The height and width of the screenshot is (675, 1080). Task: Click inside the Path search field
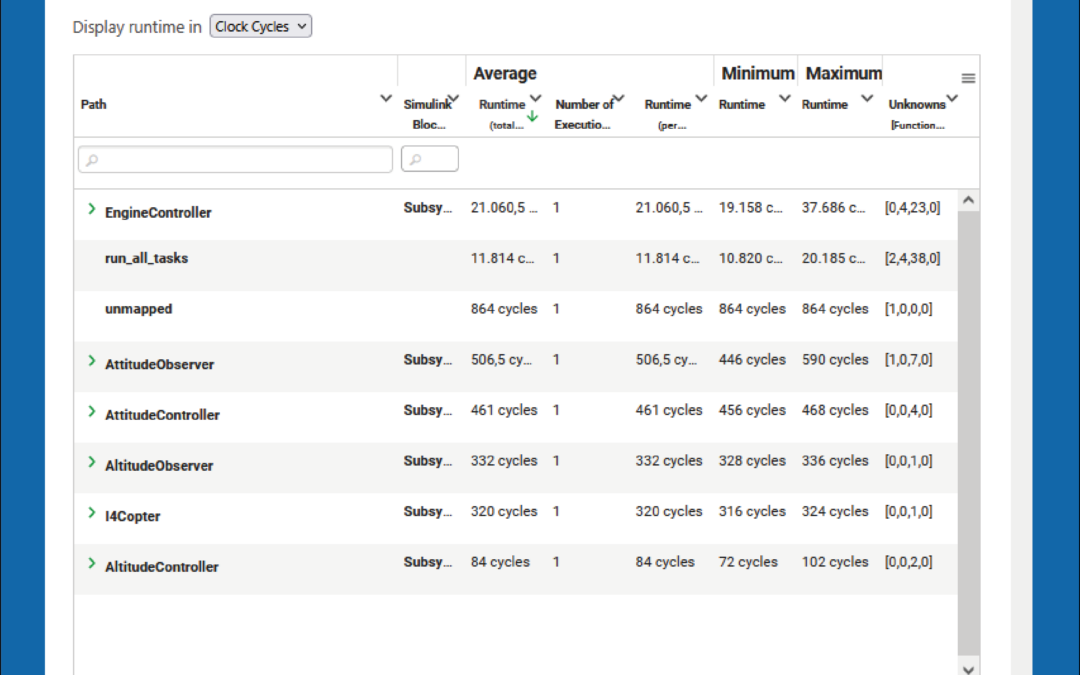235,159
